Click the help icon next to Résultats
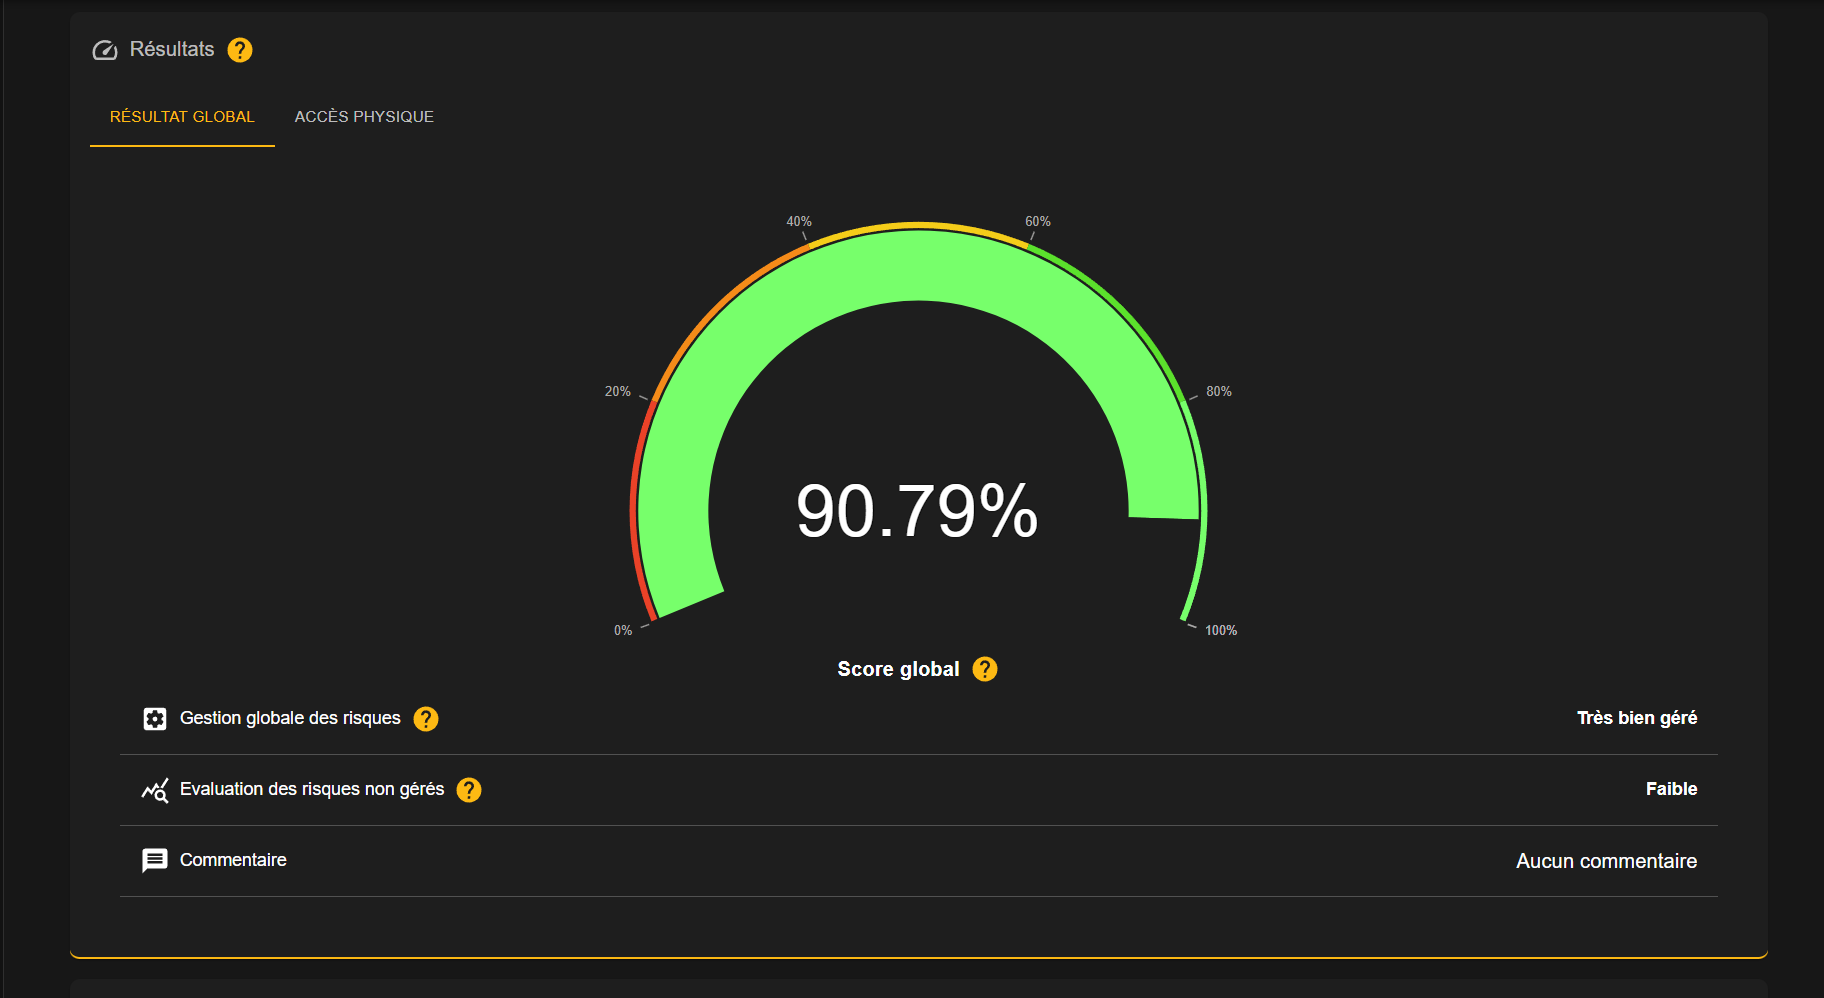This screenshot has height=998, width=1824. [x=240, y=50]
